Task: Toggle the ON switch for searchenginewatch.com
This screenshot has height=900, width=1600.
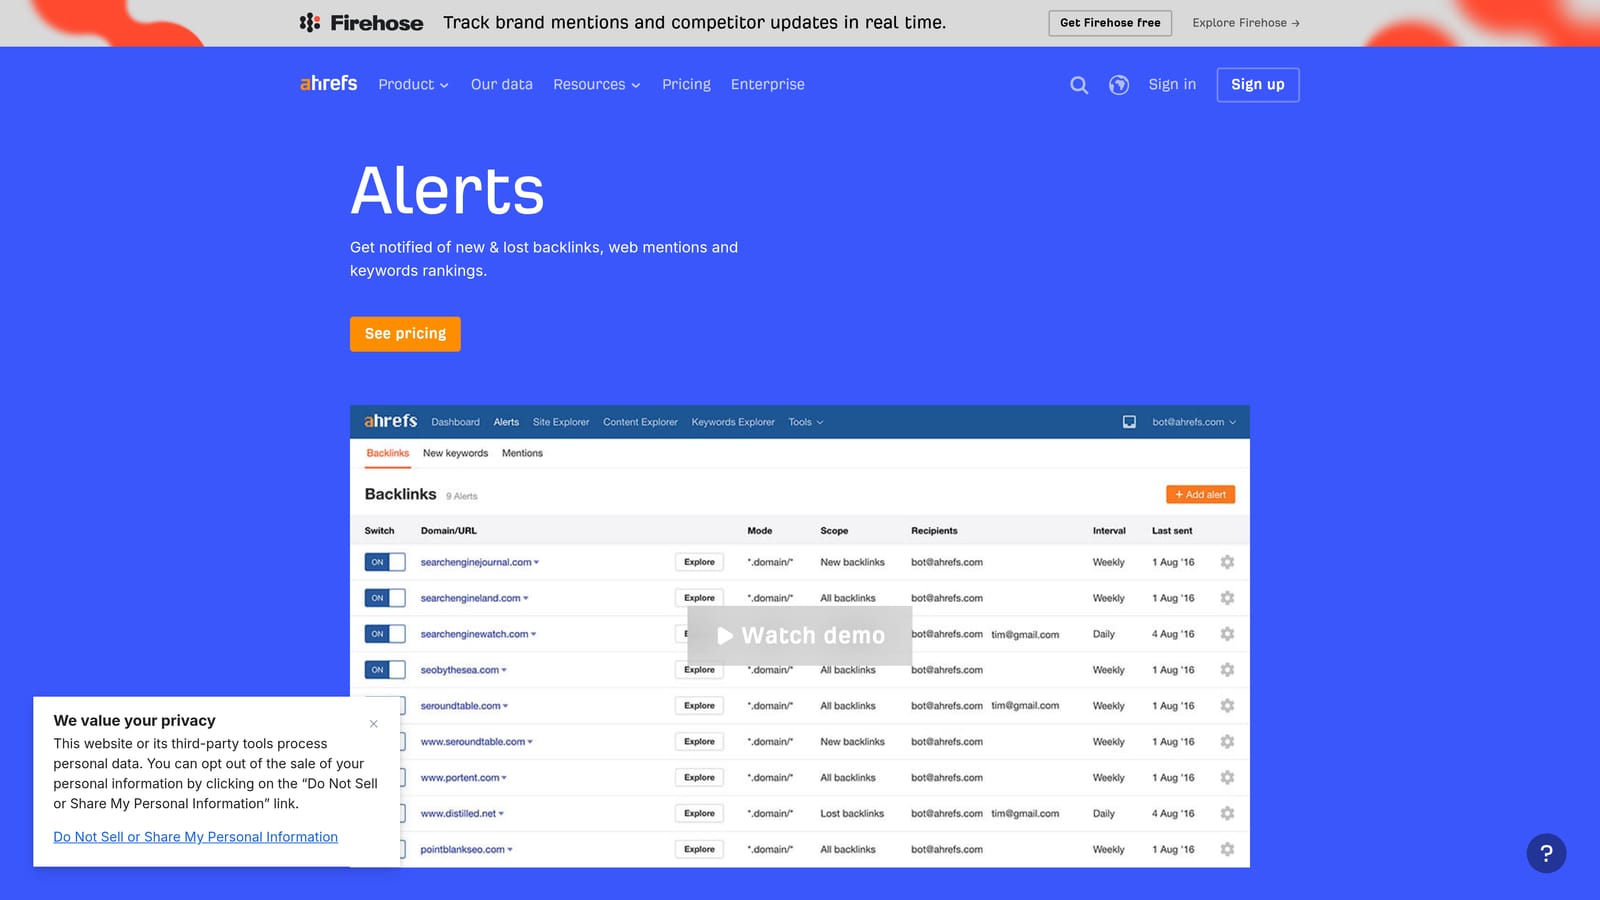Action: (385, 634)
